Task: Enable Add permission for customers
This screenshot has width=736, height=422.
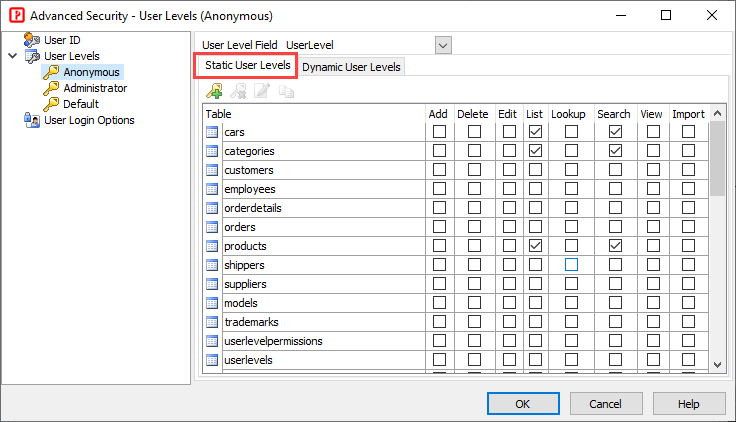Action: pyautogui.click(x=438, y=170)
